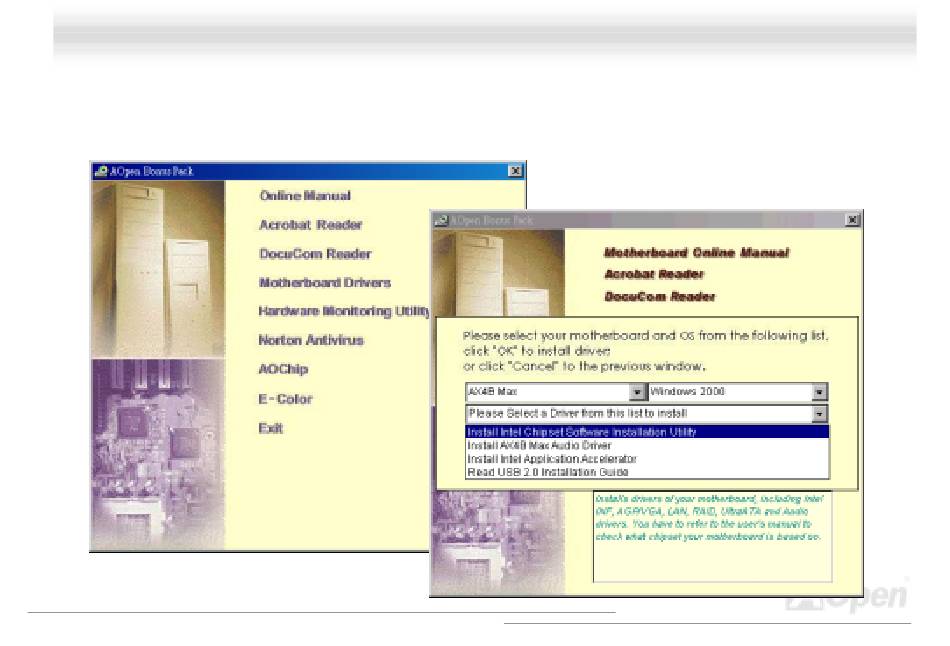Expand the driver selection list dropdown arrow
950x646 pixels.
[x=819, y=414]
